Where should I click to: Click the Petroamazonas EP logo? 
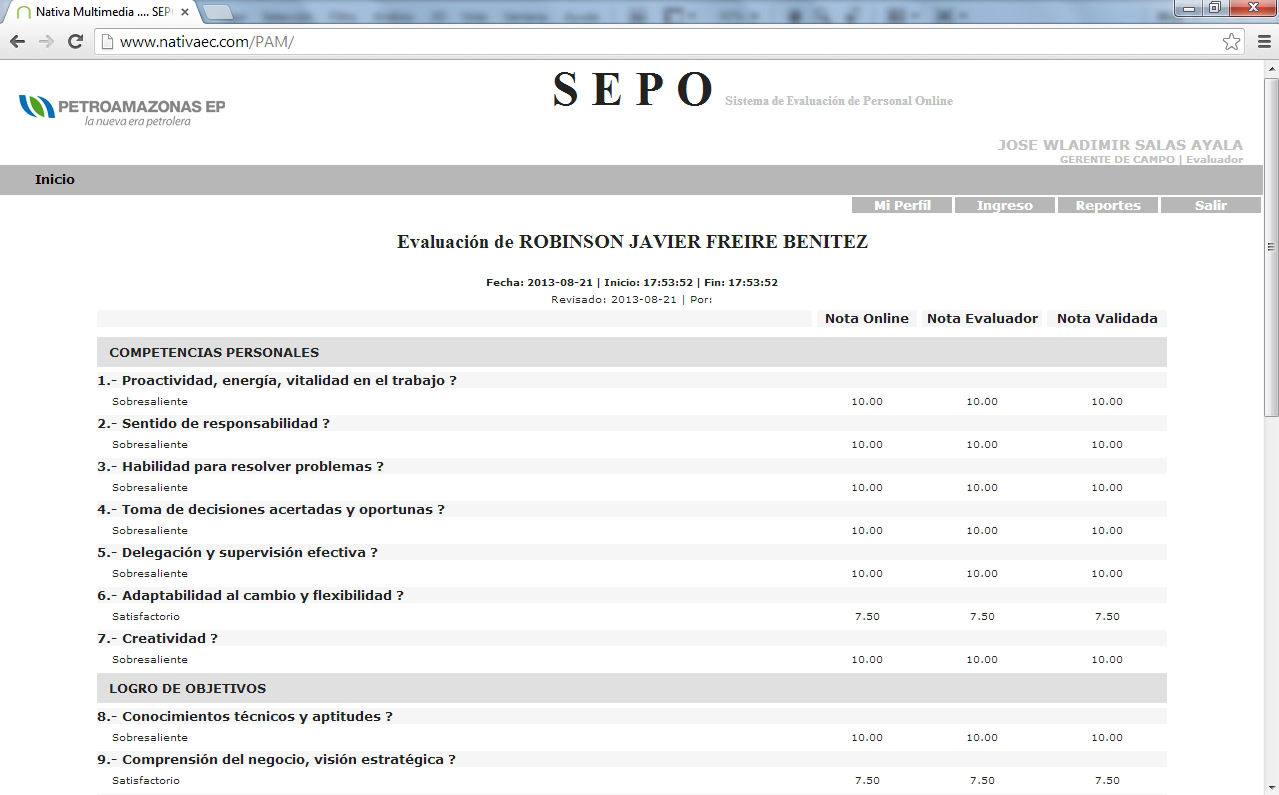tap(122, 110)
